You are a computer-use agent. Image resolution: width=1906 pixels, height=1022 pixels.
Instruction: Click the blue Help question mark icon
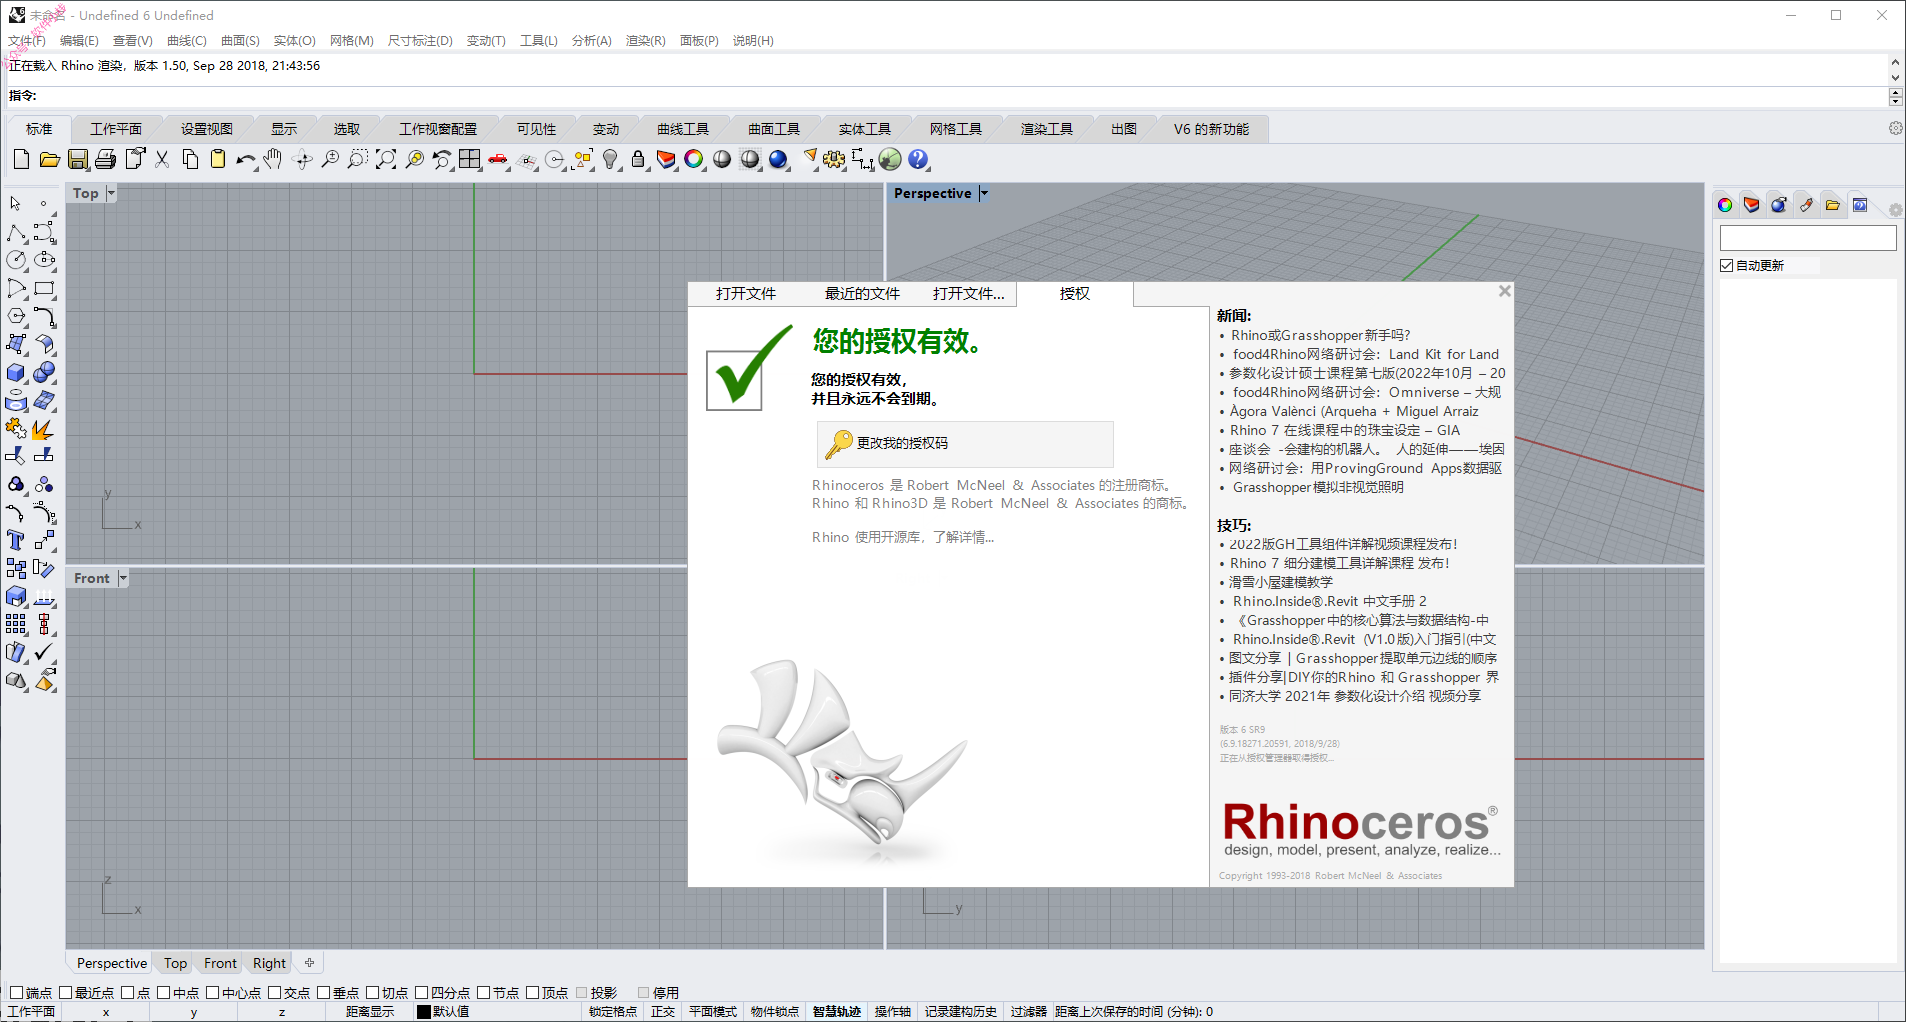[x=918, y=159]
